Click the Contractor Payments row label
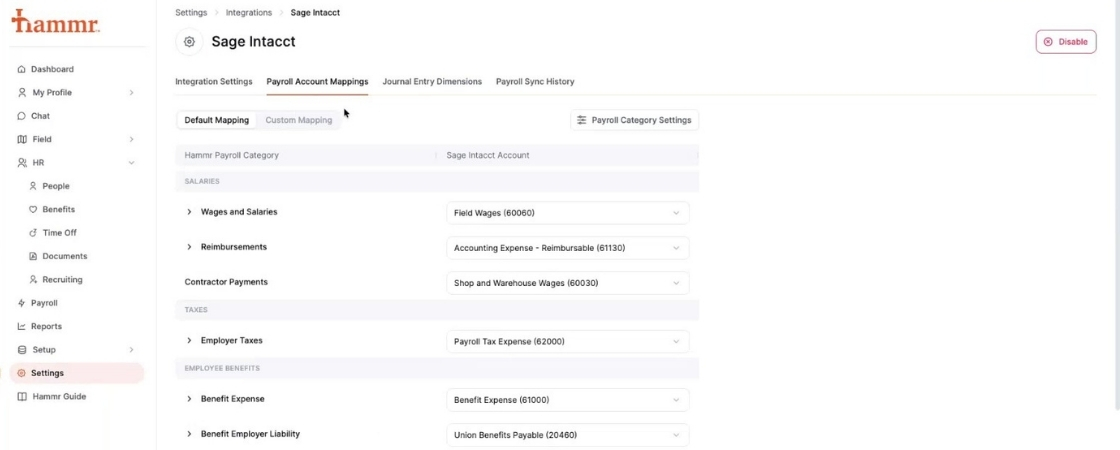 tap(226, 282)
